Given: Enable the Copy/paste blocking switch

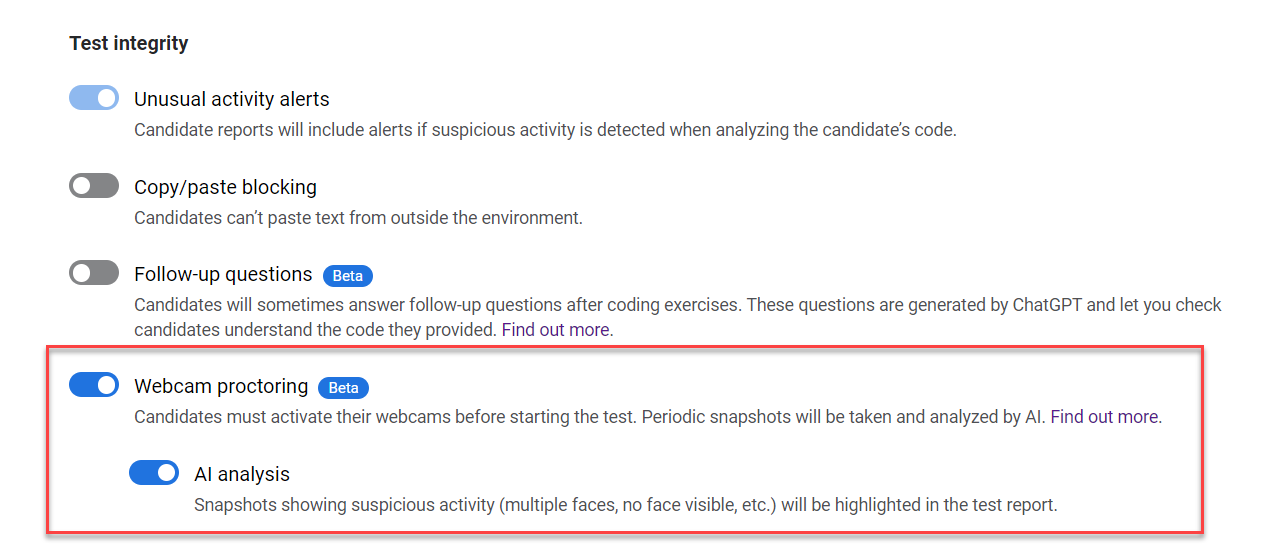Looking at the screenshot, I should pyautogui.click(x=94, y=186).
